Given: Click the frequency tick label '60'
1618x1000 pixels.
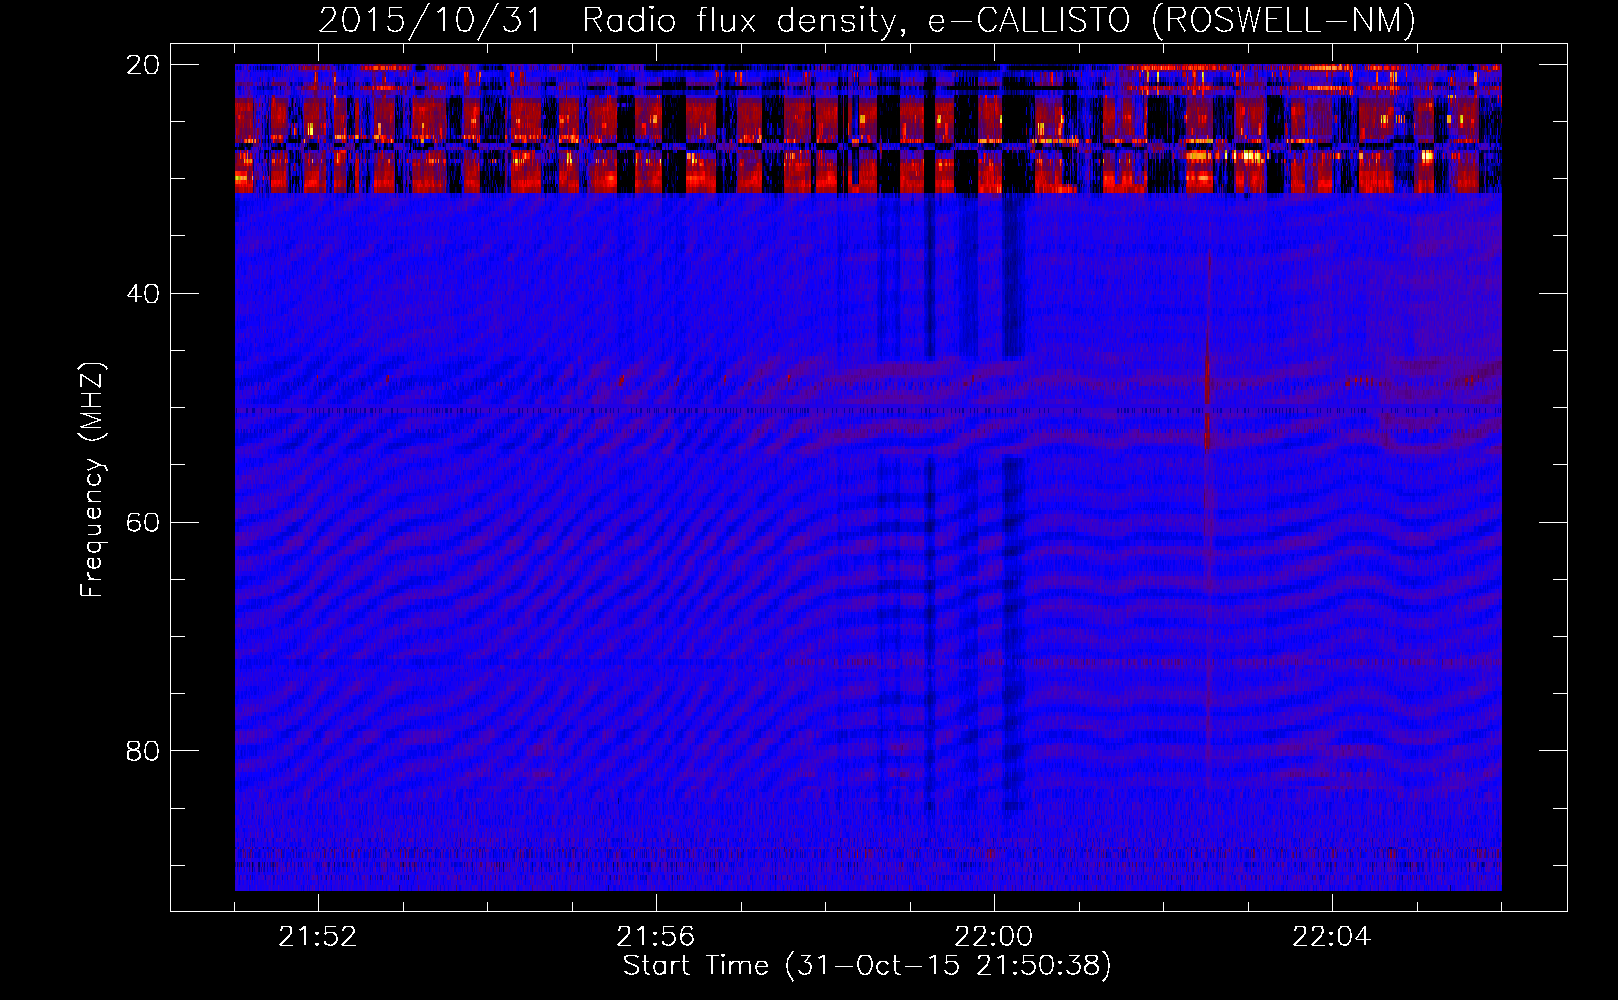Looking at the screenshot, I should click(x=143, y=523).
